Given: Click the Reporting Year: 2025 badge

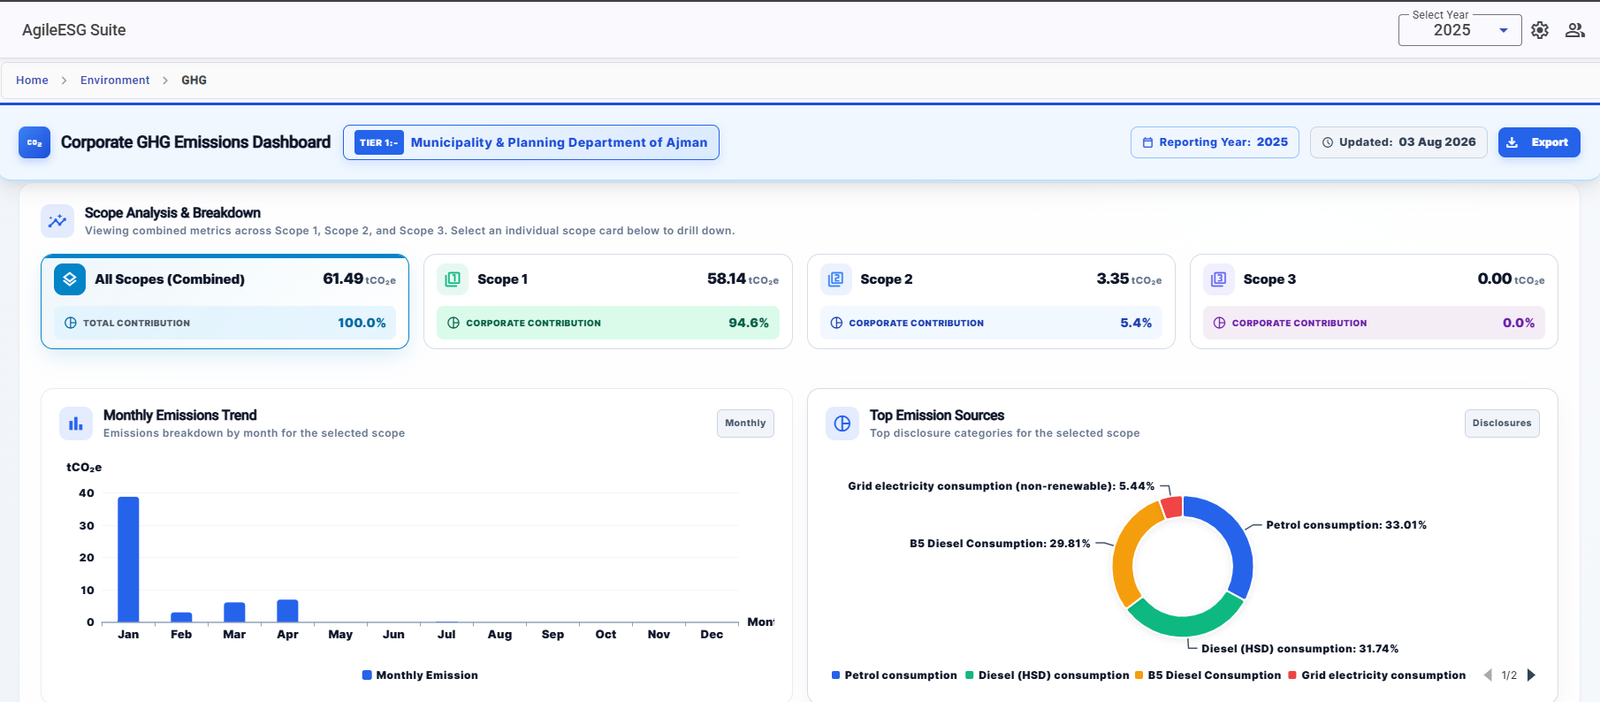Looking at the screenshot, I should [1215, 142].
